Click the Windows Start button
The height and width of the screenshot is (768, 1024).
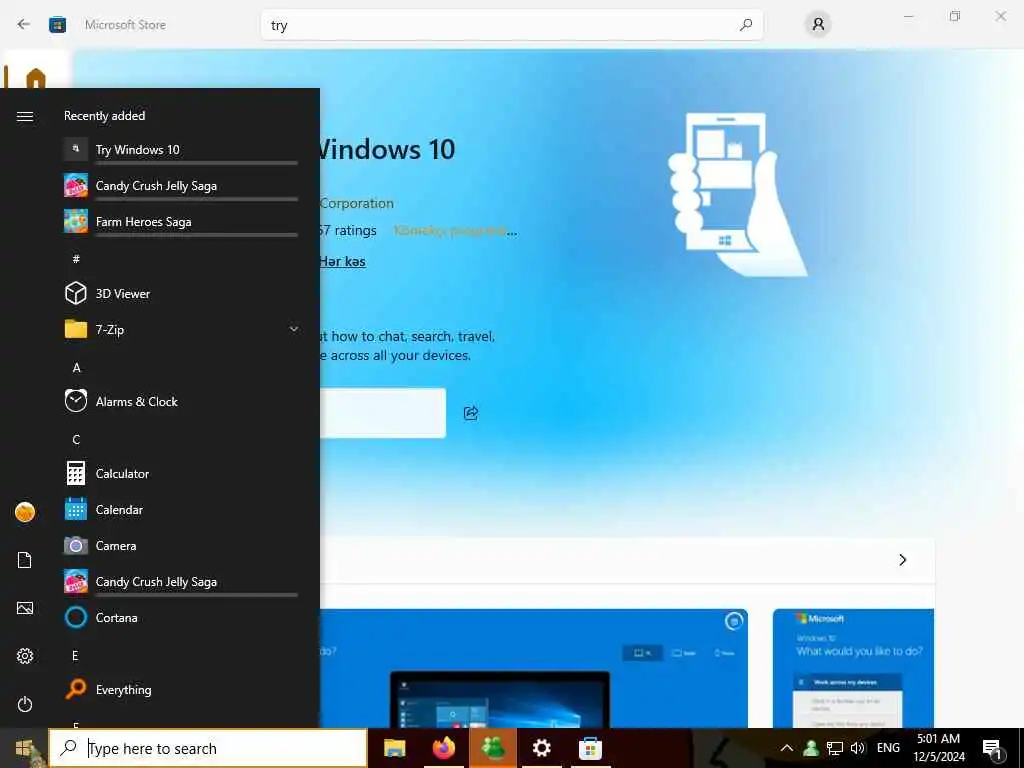pos(24,748)
